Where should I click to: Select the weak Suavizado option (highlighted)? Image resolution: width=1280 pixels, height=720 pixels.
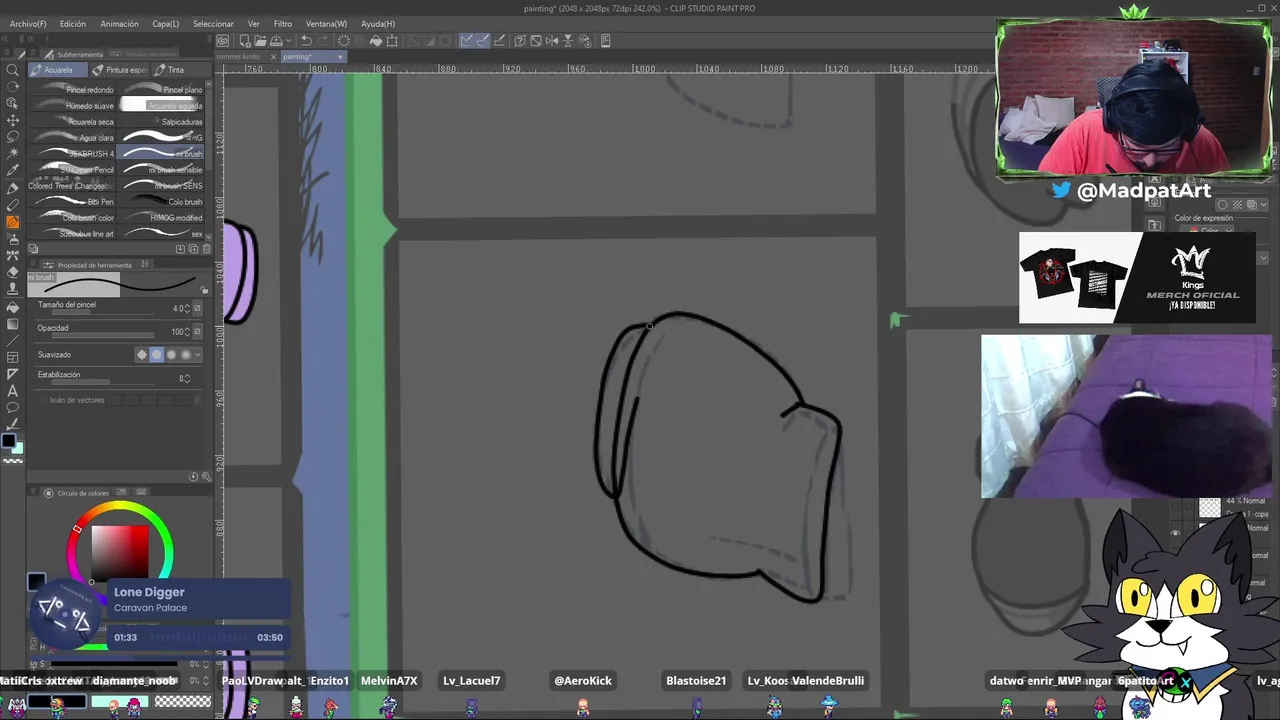pos(156,355)
